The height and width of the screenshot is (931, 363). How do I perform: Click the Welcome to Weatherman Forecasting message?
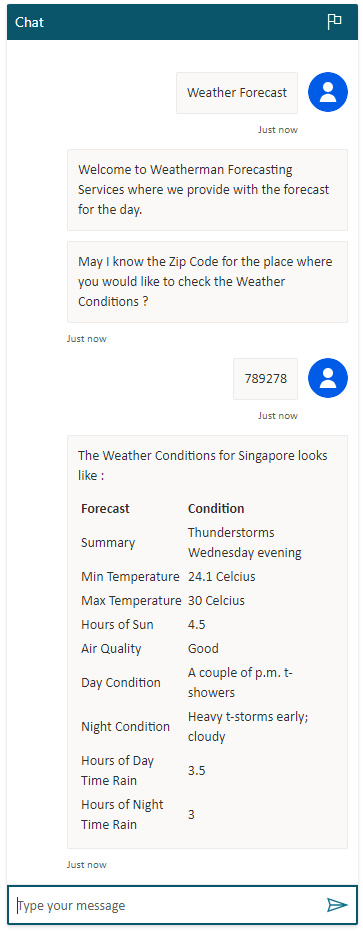click(x=207, y=190)
